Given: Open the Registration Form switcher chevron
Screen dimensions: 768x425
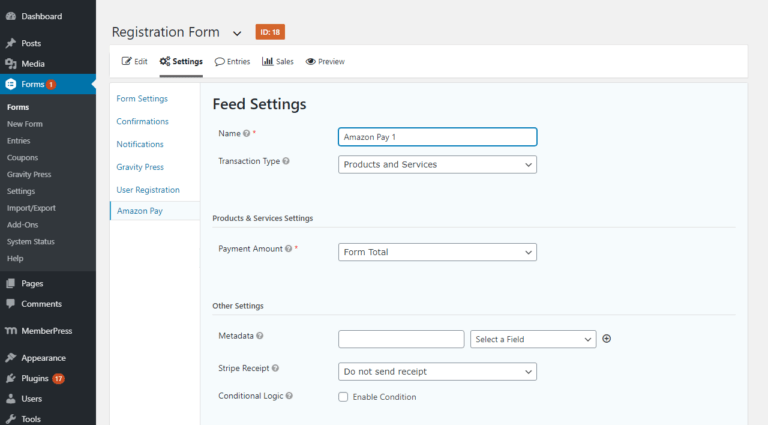Looking at the screenshot, I should pos(237,34).
